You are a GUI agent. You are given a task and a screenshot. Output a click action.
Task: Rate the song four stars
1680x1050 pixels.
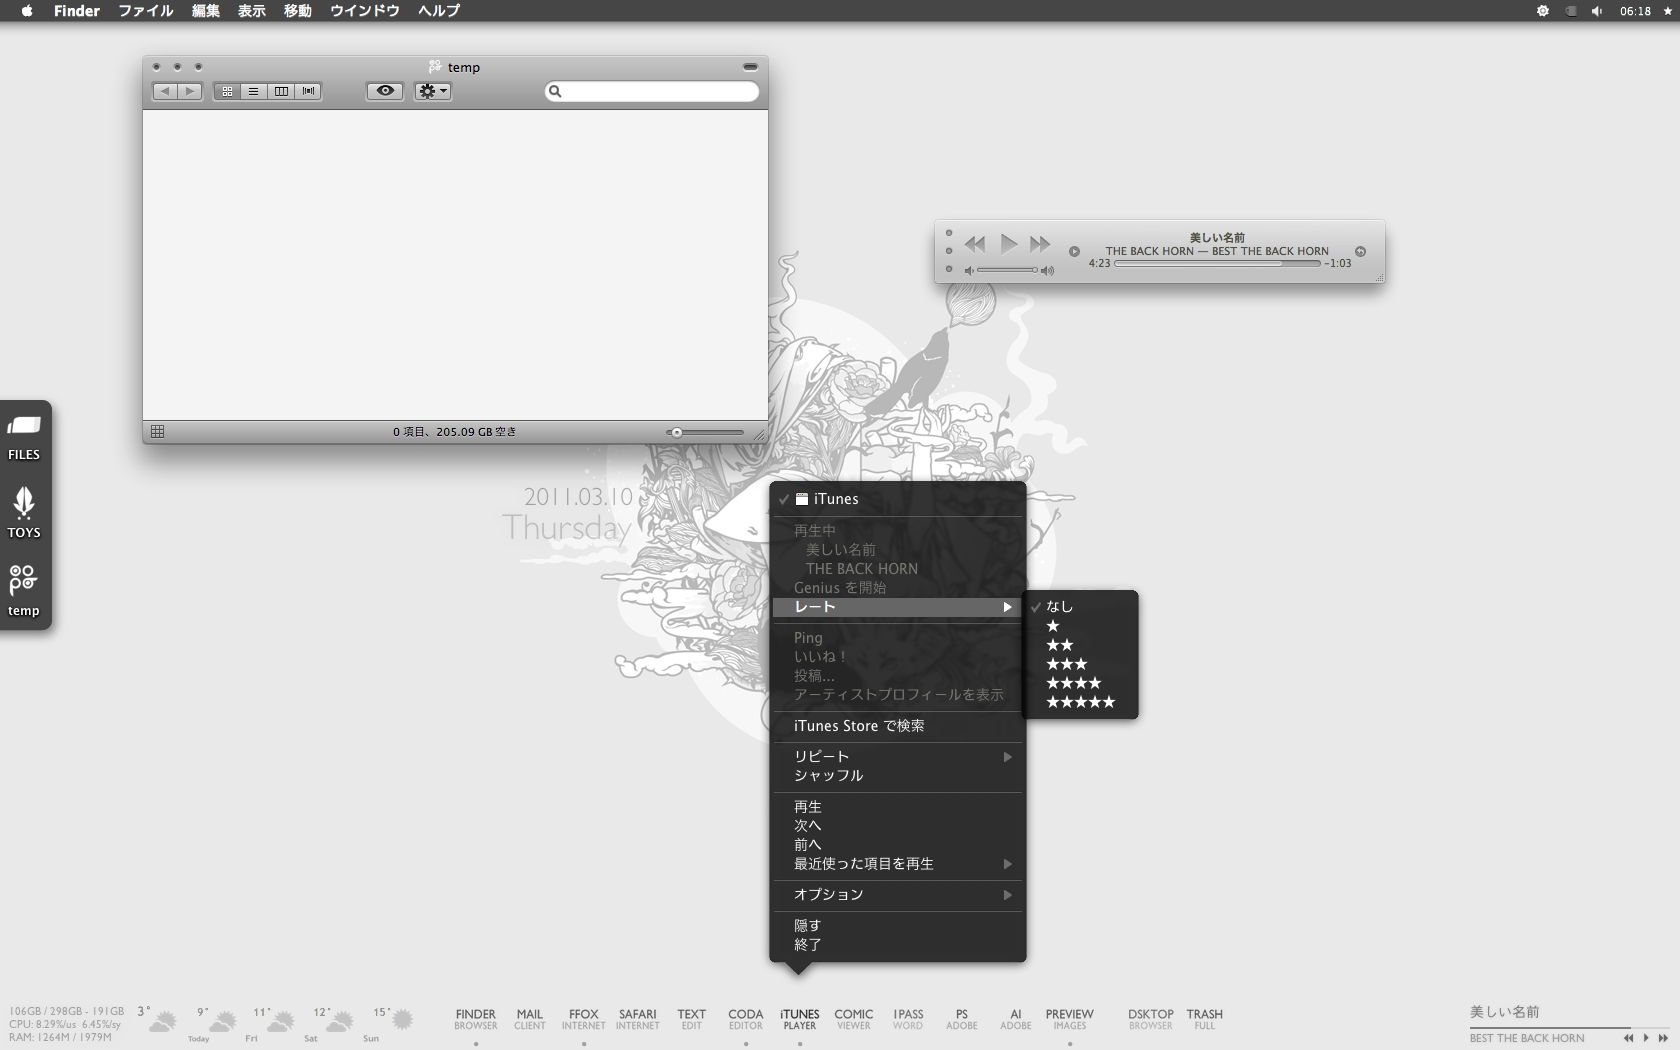coord(1080,683)
